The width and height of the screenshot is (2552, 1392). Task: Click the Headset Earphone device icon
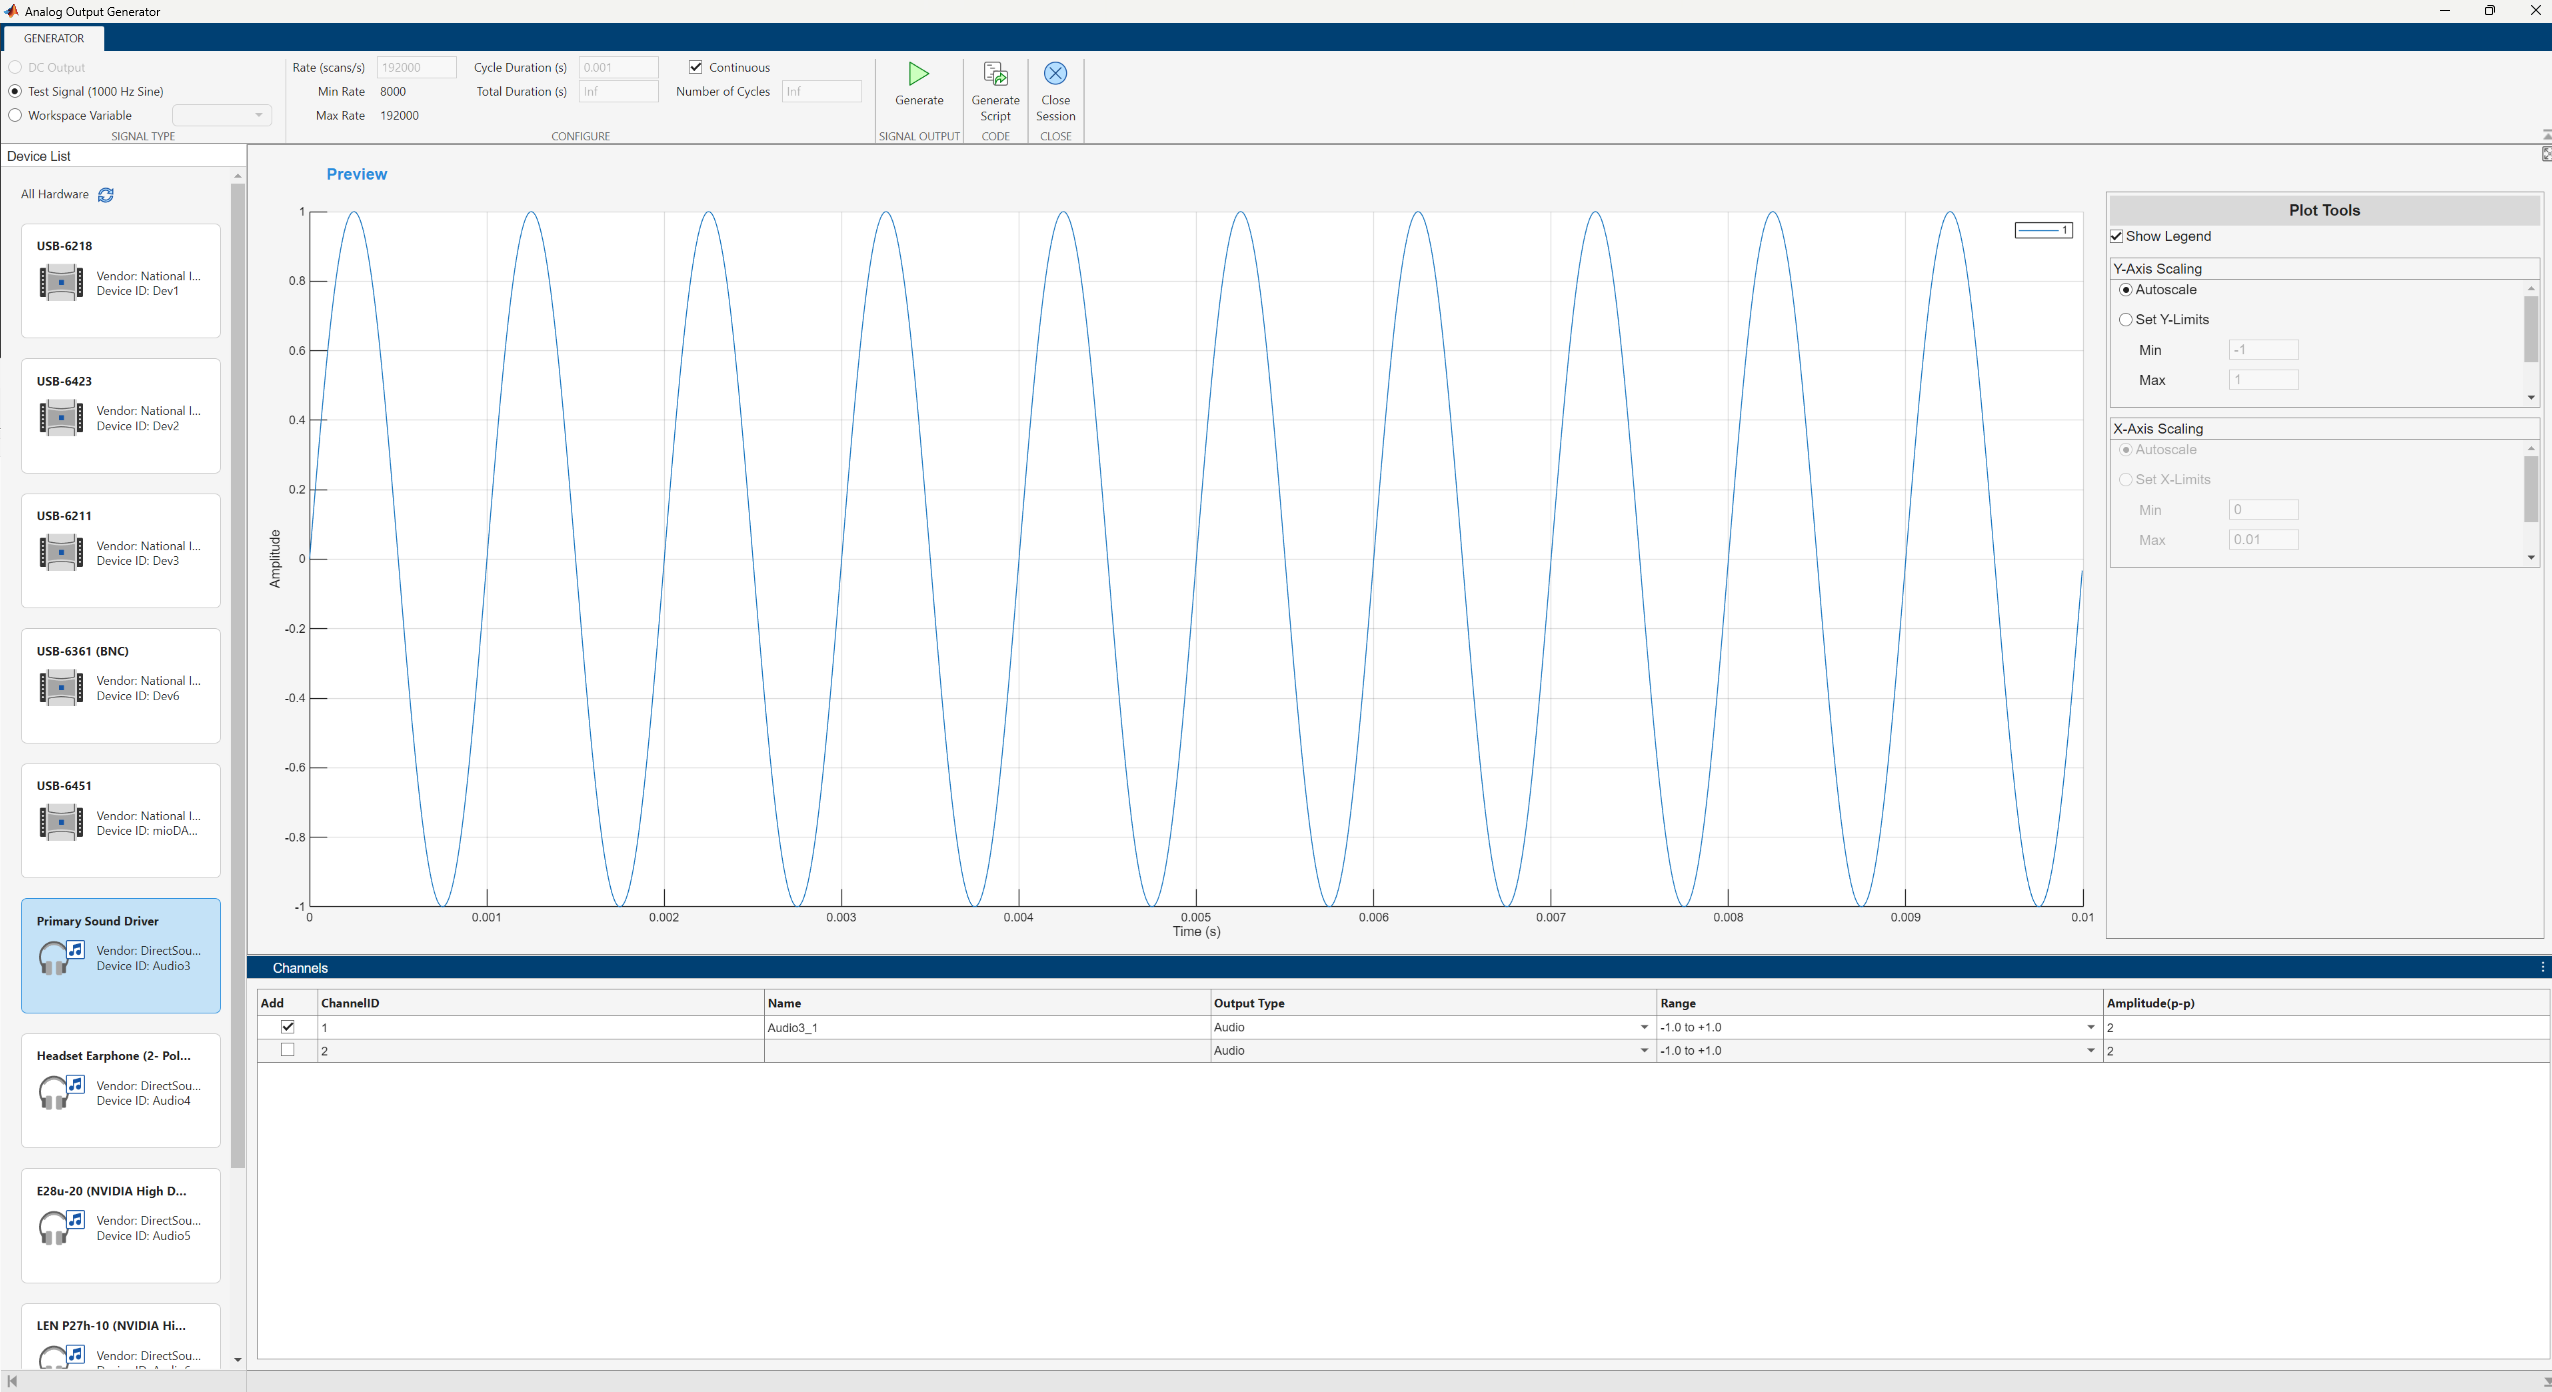click(60, 1091)
